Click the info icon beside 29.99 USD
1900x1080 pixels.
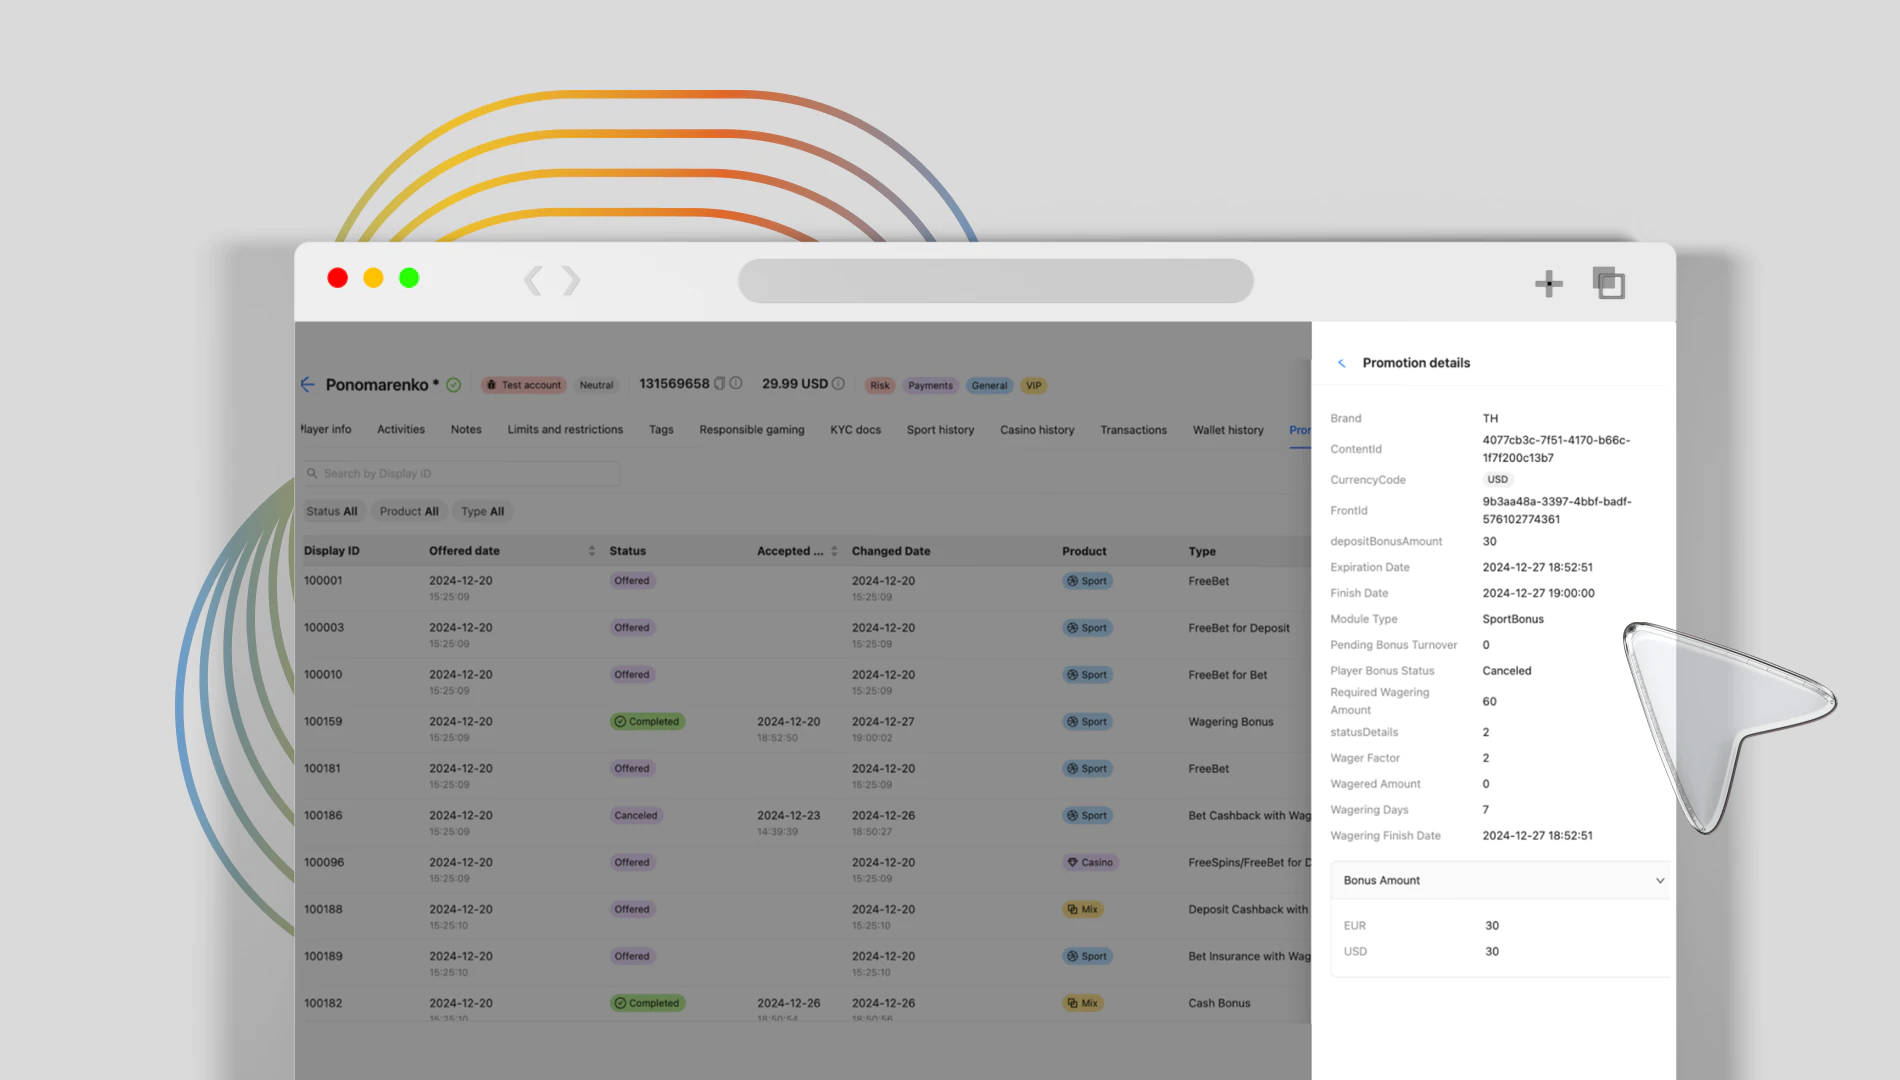[839, 384]
